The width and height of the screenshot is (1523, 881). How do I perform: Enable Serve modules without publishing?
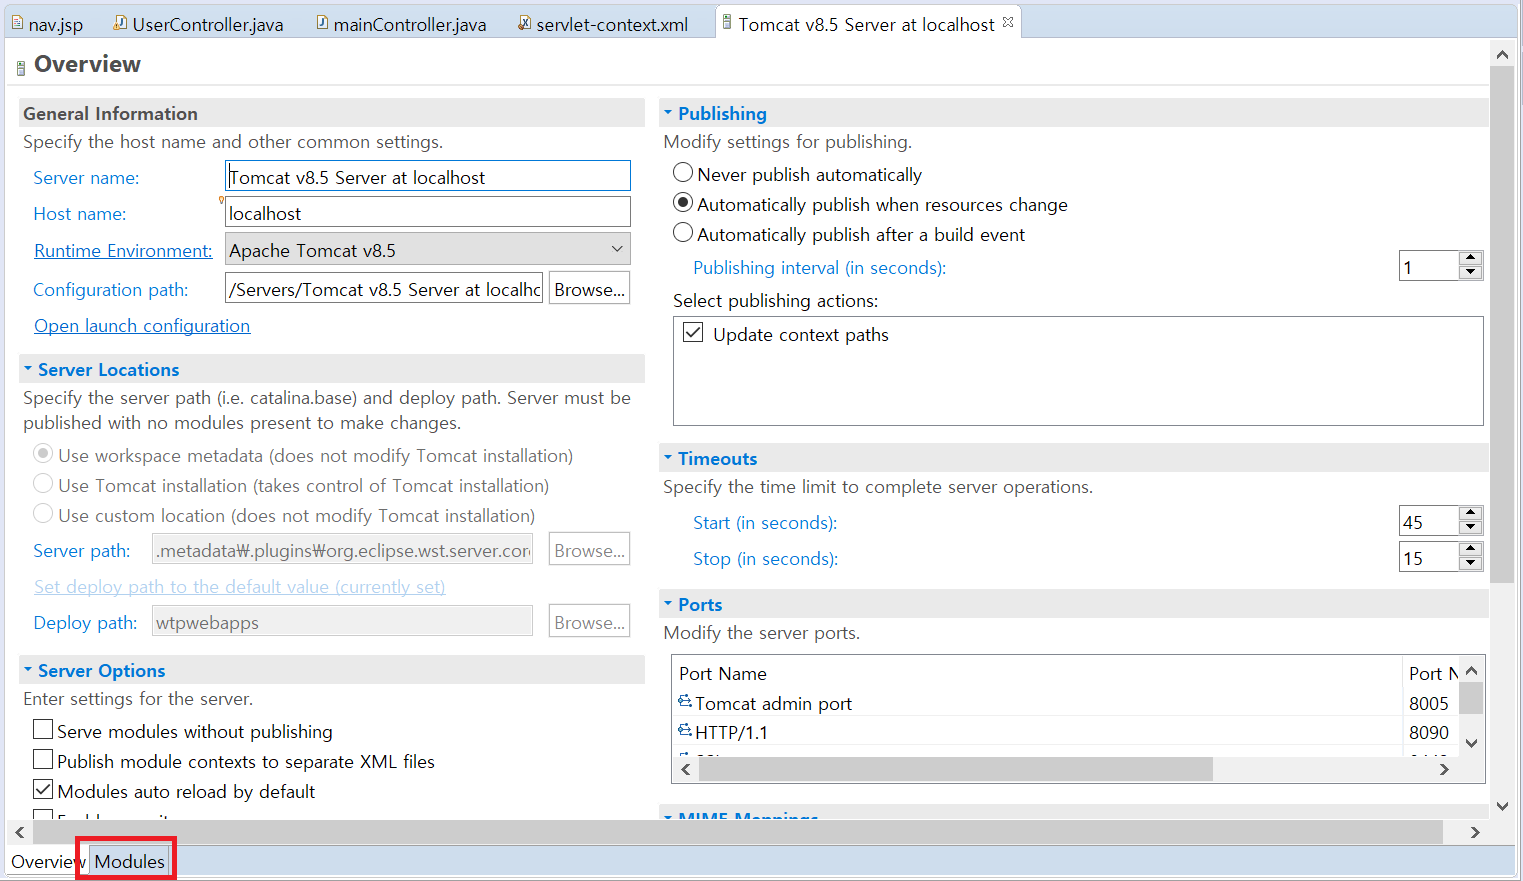click(x=43, y=730)
